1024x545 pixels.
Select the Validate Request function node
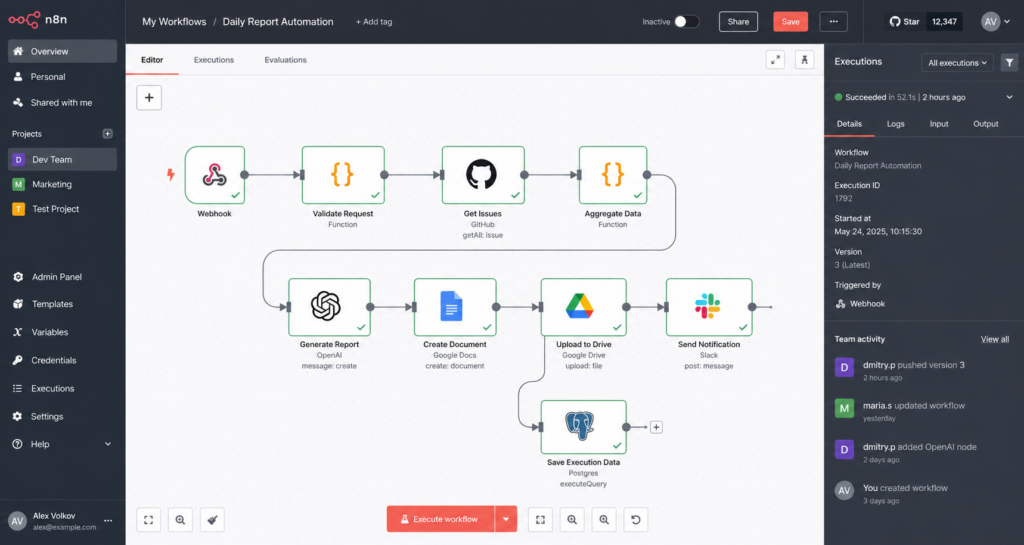343,175
